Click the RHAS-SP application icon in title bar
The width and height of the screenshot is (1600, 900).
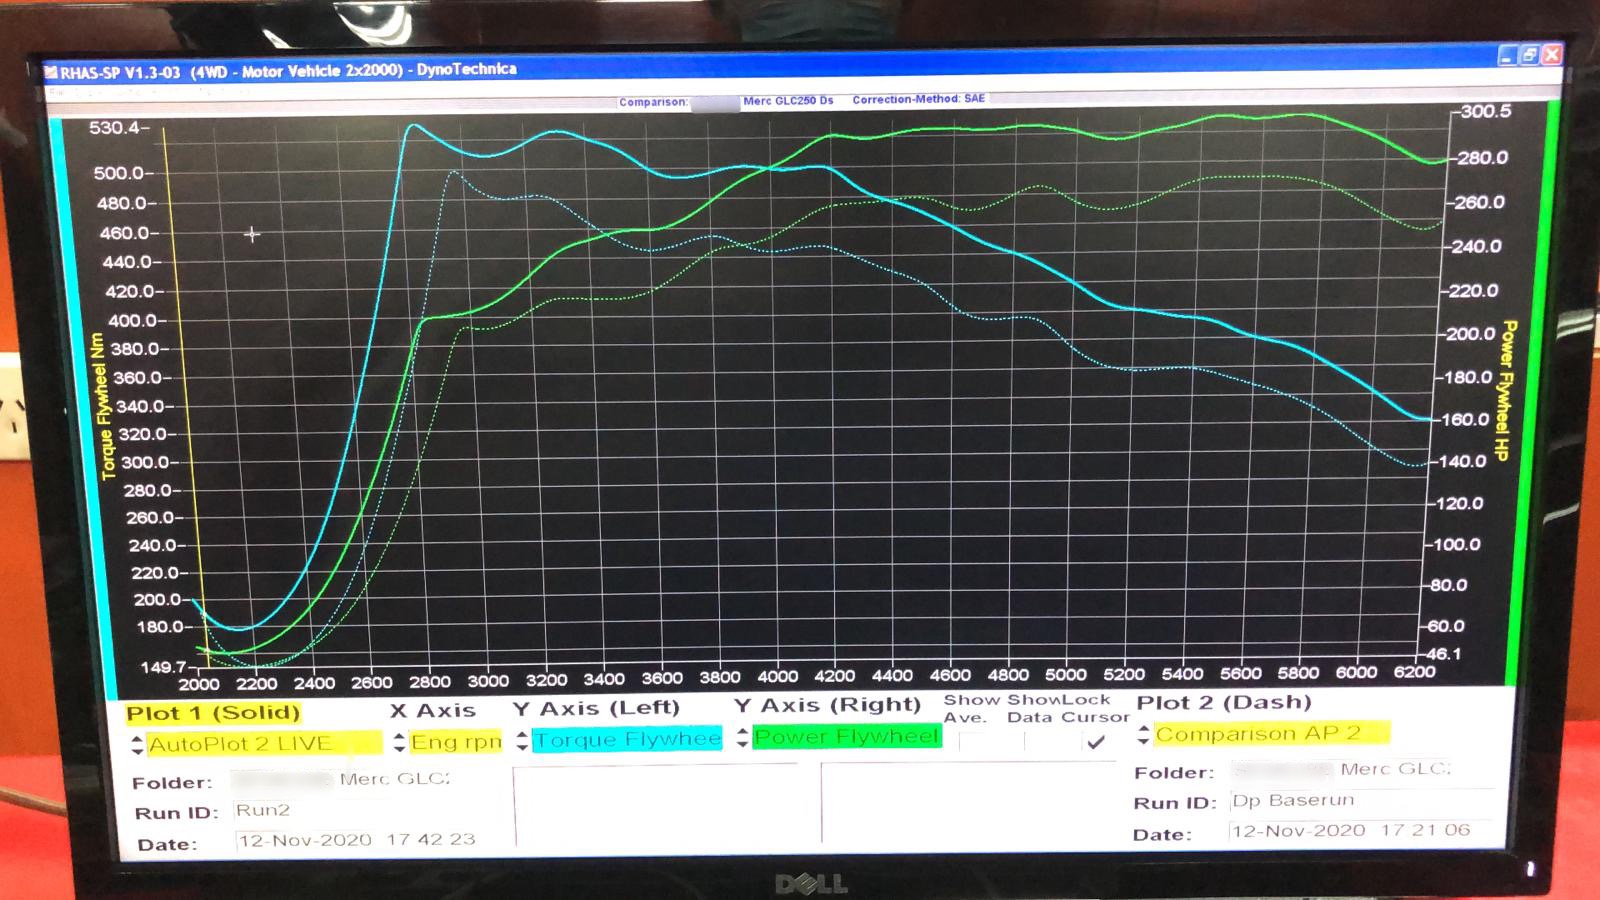51,72
